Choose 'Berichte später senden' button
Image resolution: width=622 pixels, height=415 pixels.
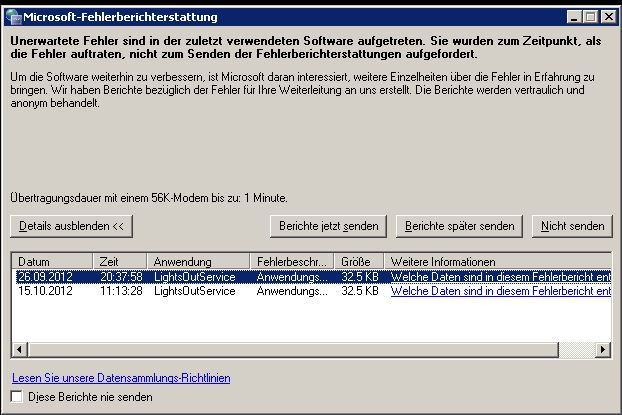click(459, 226)
